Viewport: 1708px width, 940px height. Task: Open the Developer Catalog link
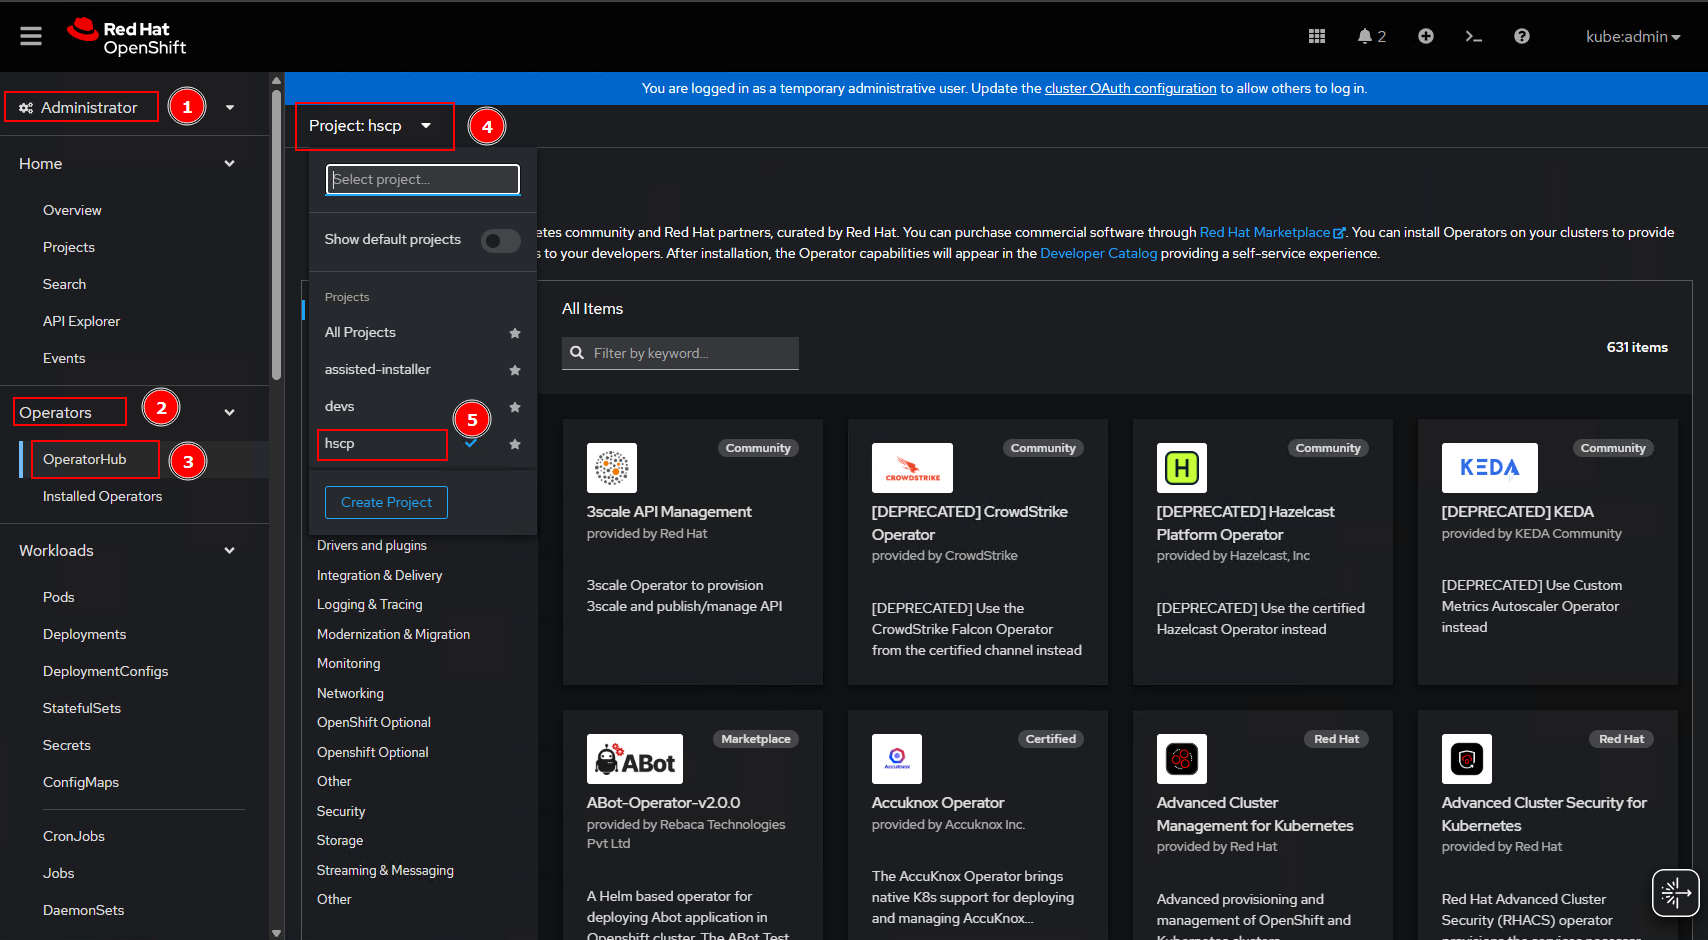tap(1098, 254)
